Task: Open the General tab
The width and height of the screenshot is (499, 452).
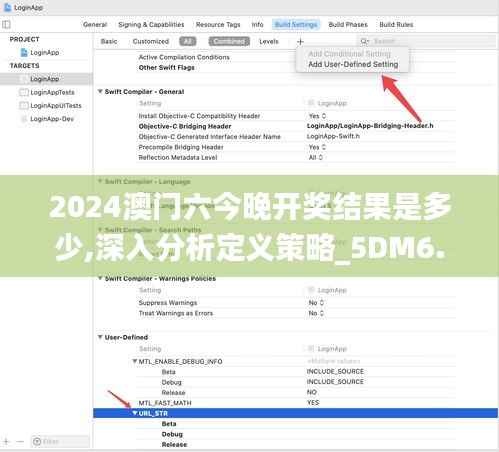Action: (x=95, y=25)
